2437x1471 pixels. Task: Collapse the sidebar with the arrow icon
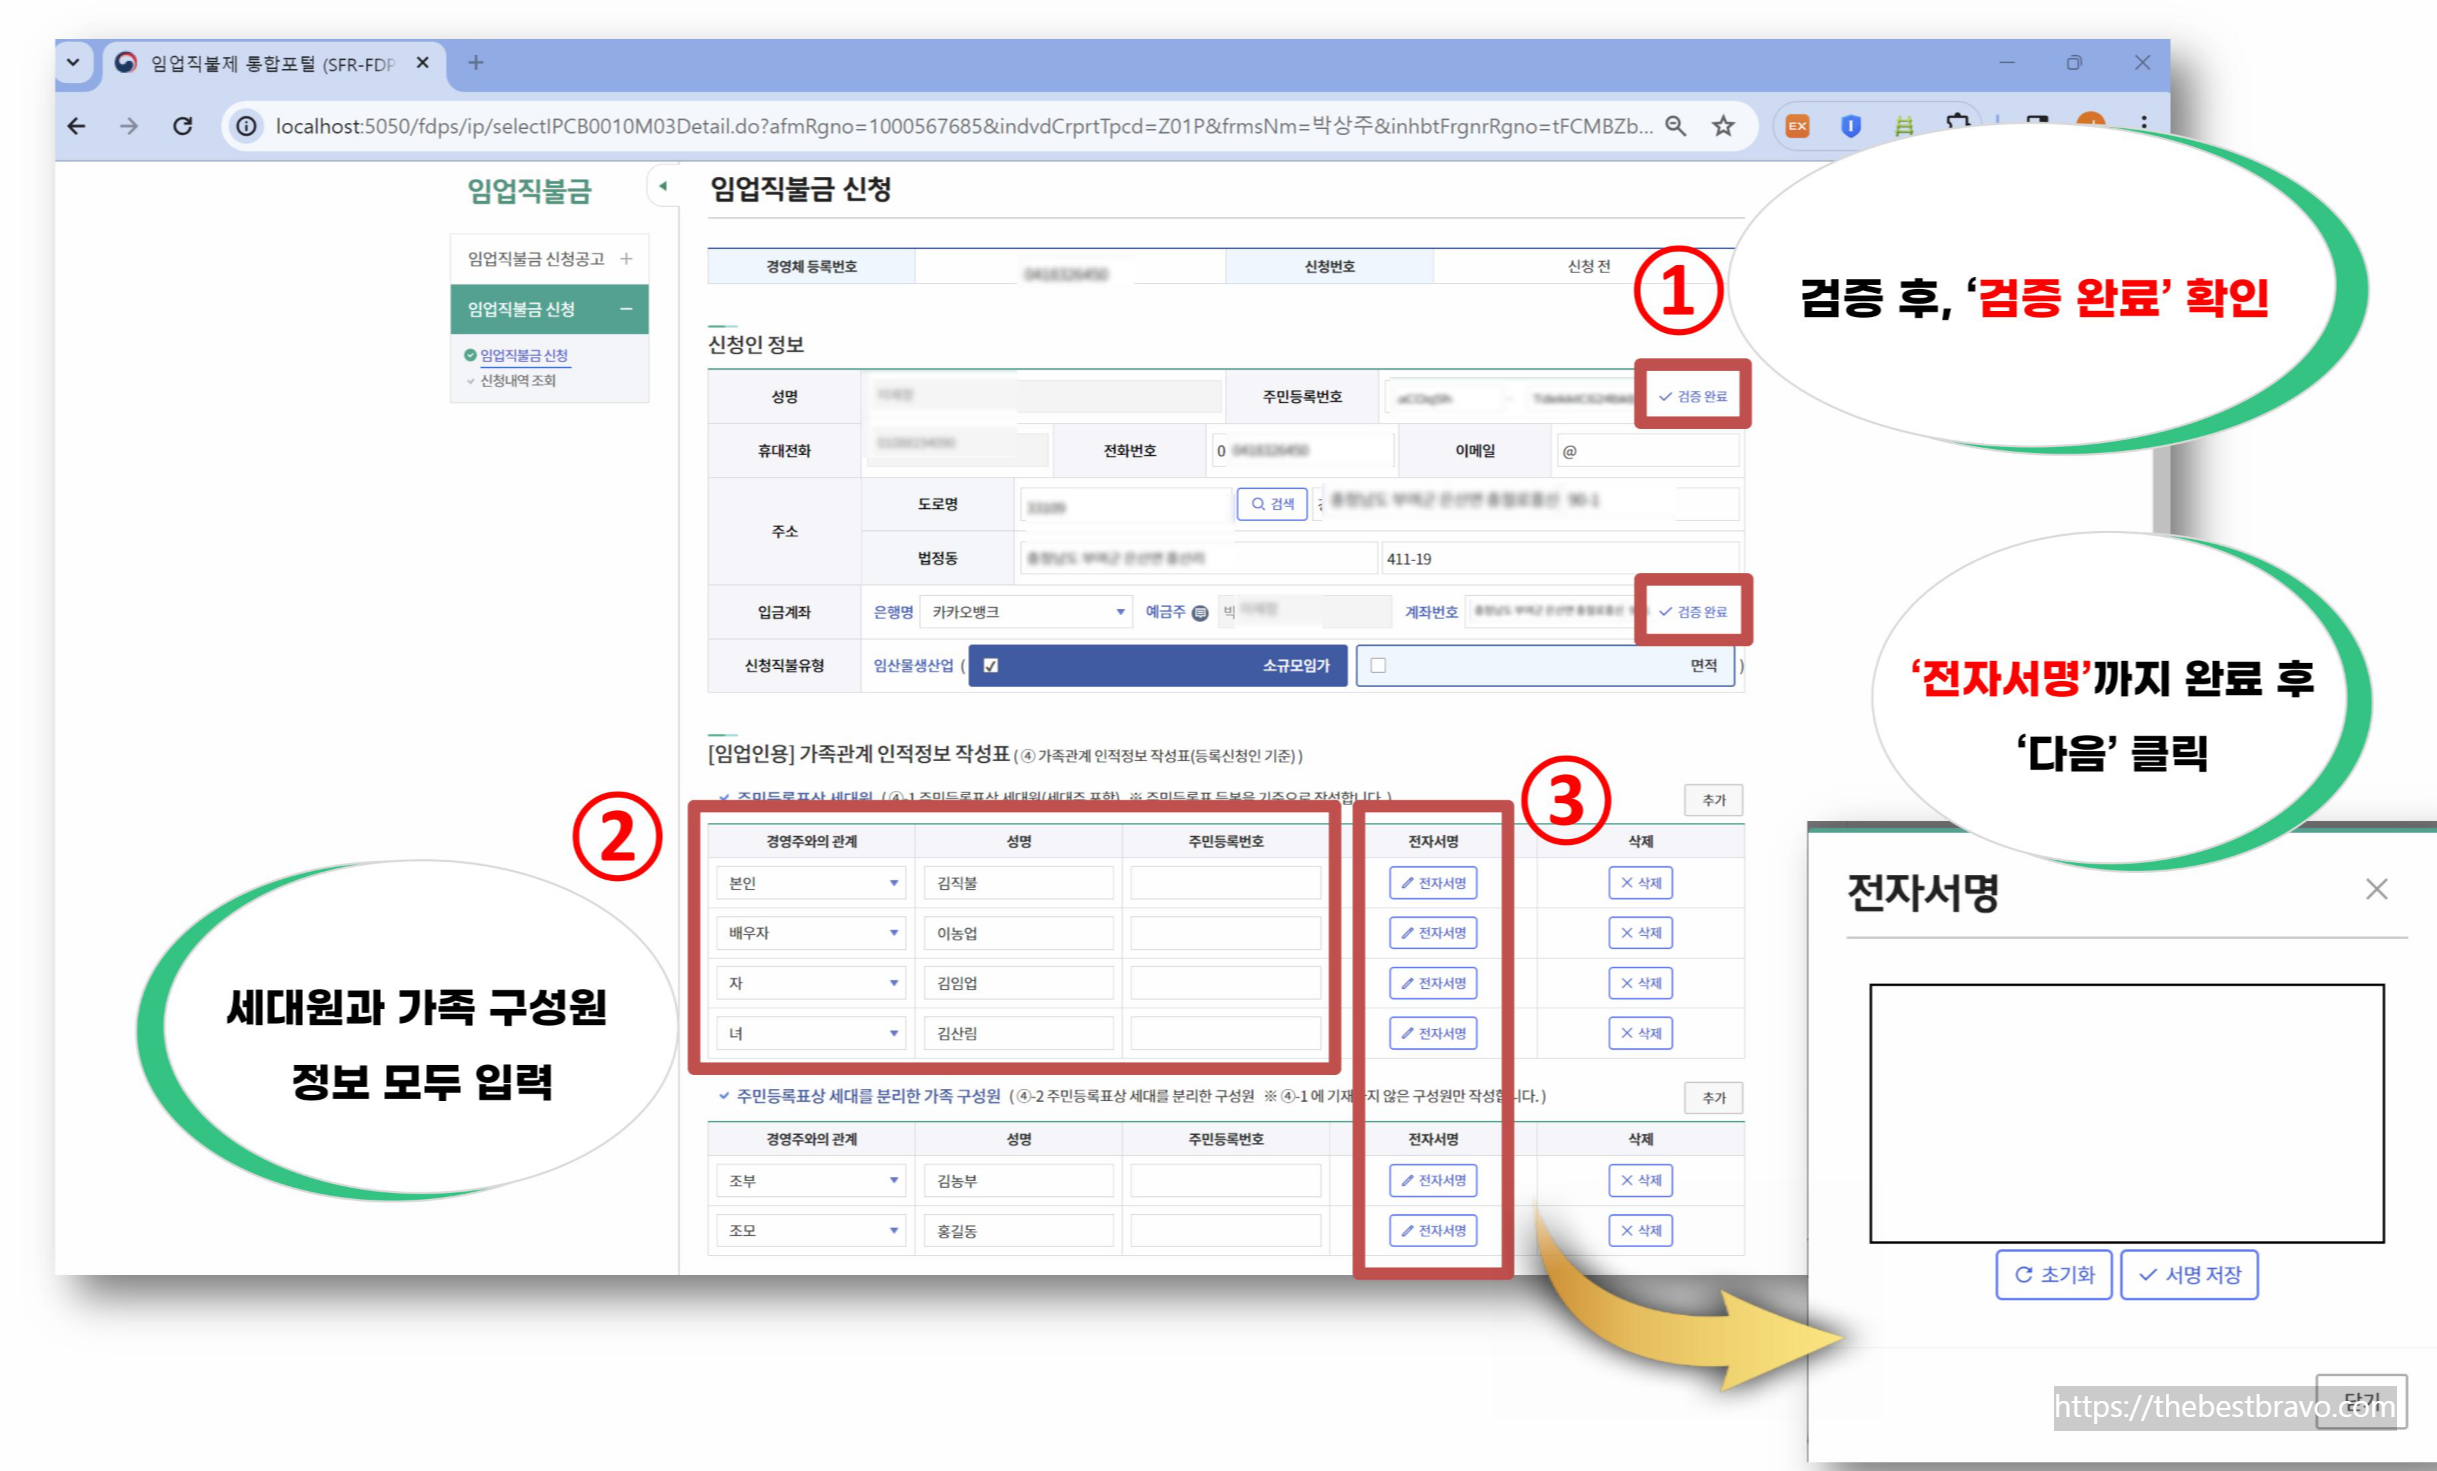662,186
